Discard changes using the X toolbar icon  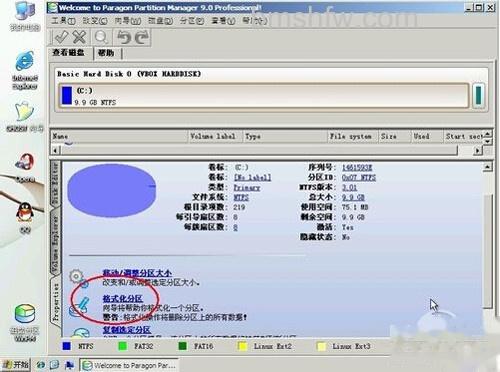[79, 37]
